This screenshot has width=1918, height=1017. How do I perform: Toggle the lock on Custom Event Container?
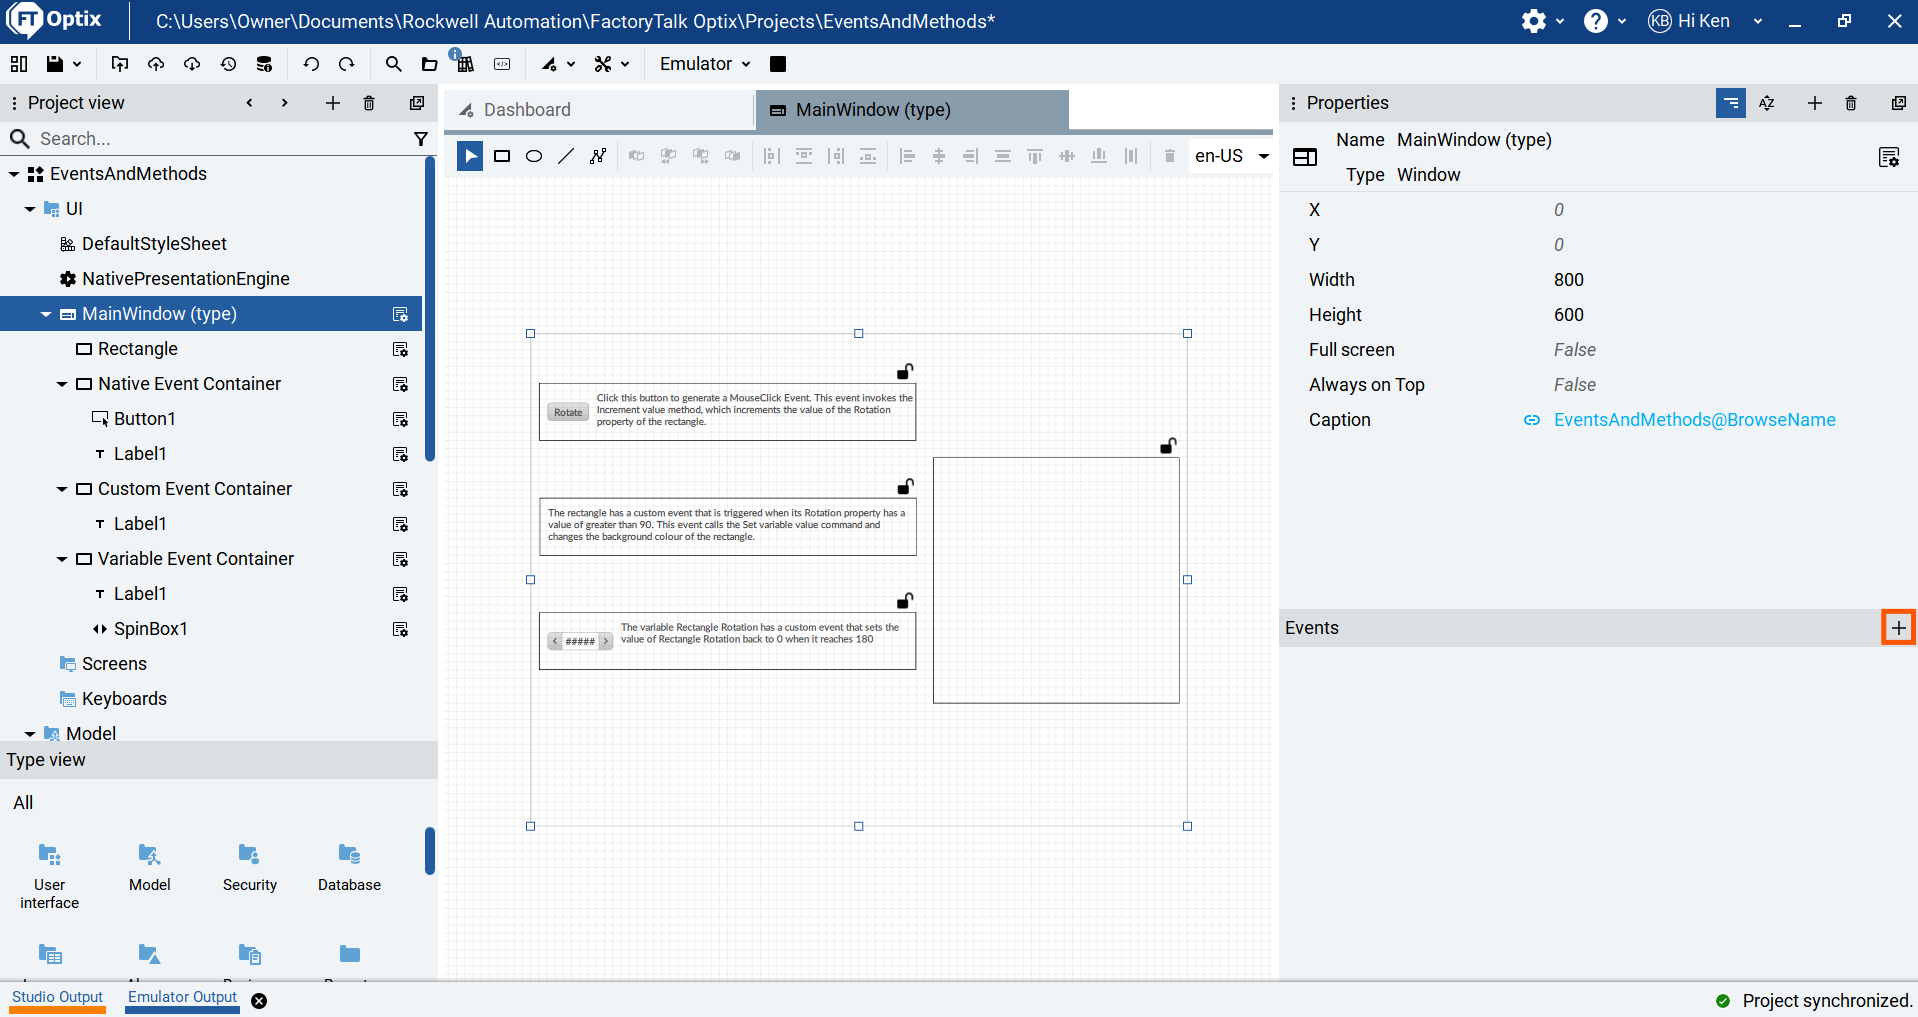pyautogui.click(x=905, y=486)
